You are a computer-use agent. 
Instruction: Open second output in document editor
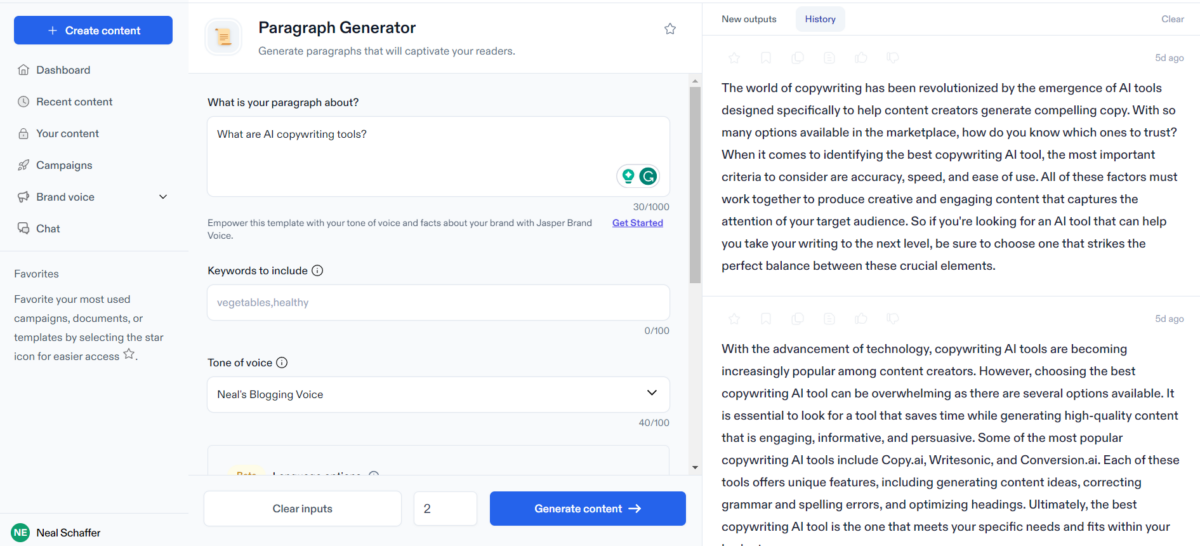[829, 319]
